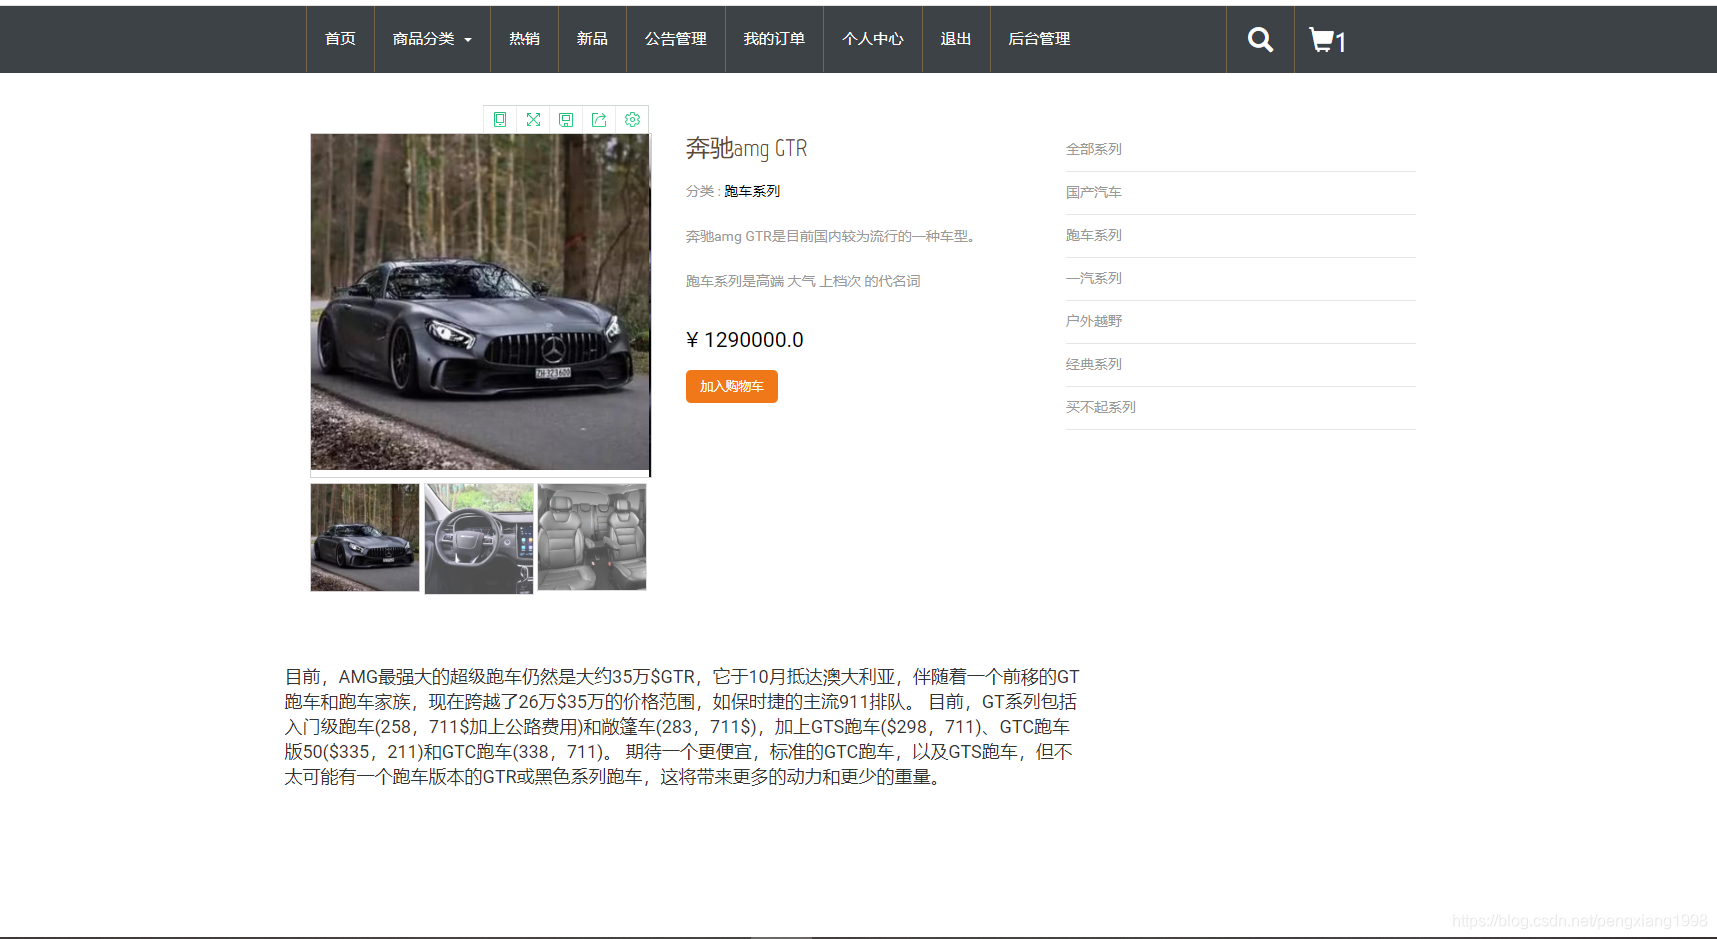This screenshot has height=939, width=1717.
Task: Select the car seats thumbnail
Action: [x=592, y=537]
